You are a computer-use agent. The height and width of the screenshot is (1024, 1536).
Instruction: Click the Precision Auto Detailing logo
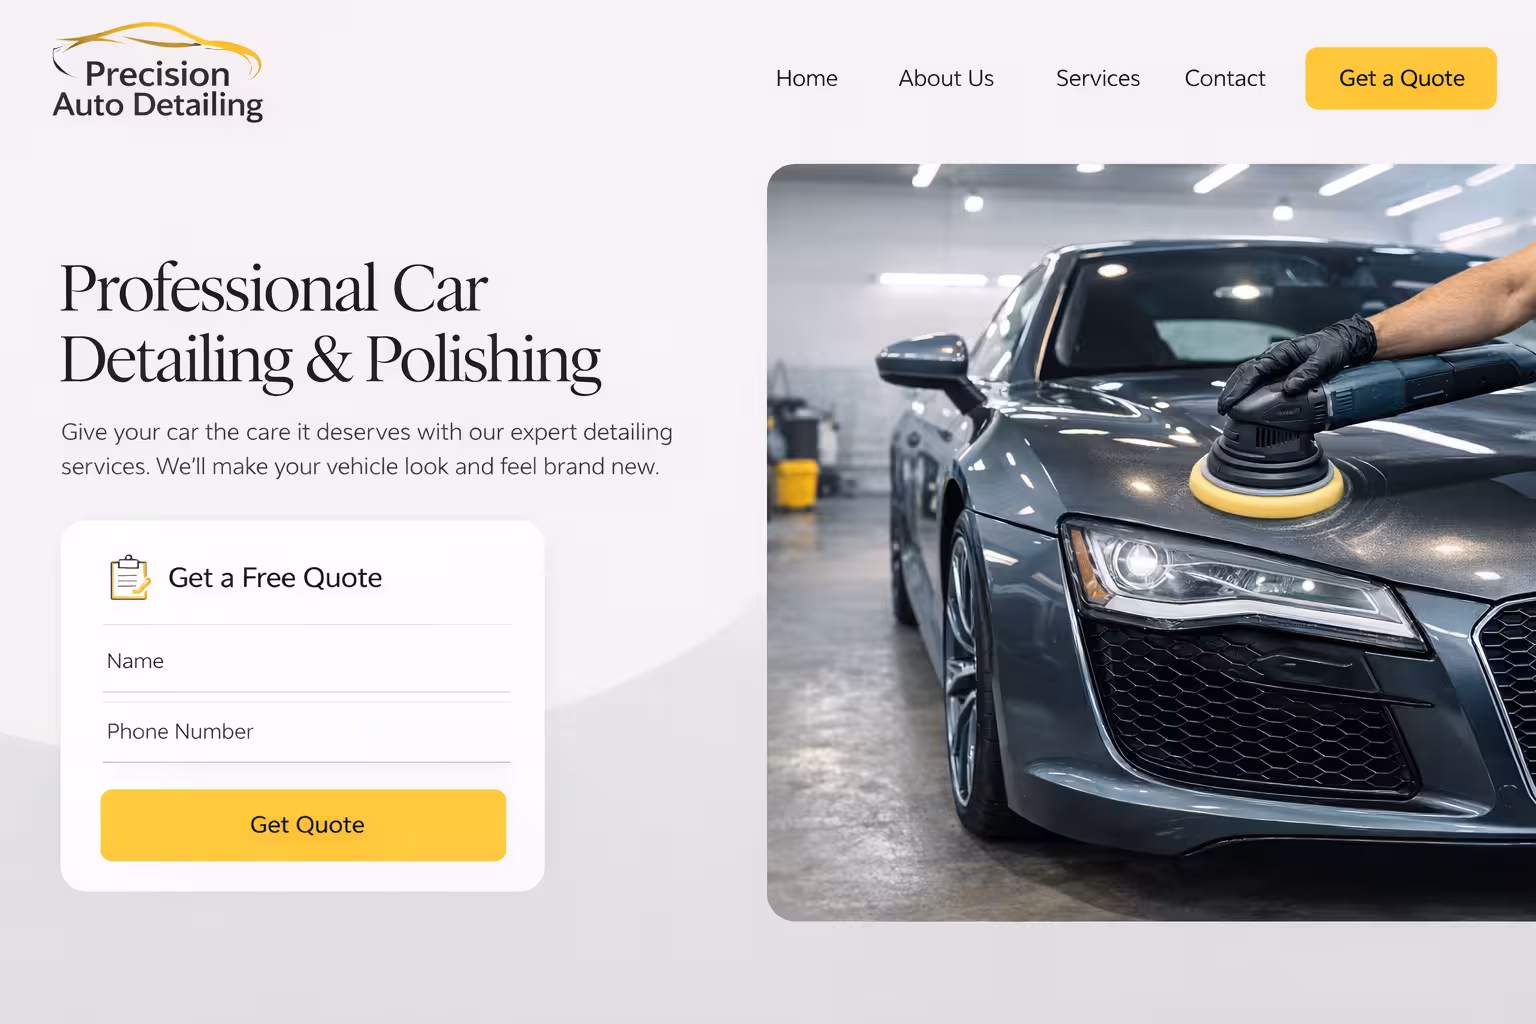[157, 73]
